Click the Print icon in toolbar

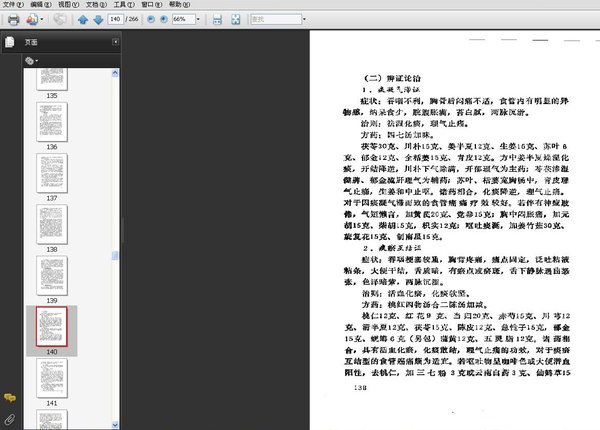pyautogui.click(x=13, y=19)
